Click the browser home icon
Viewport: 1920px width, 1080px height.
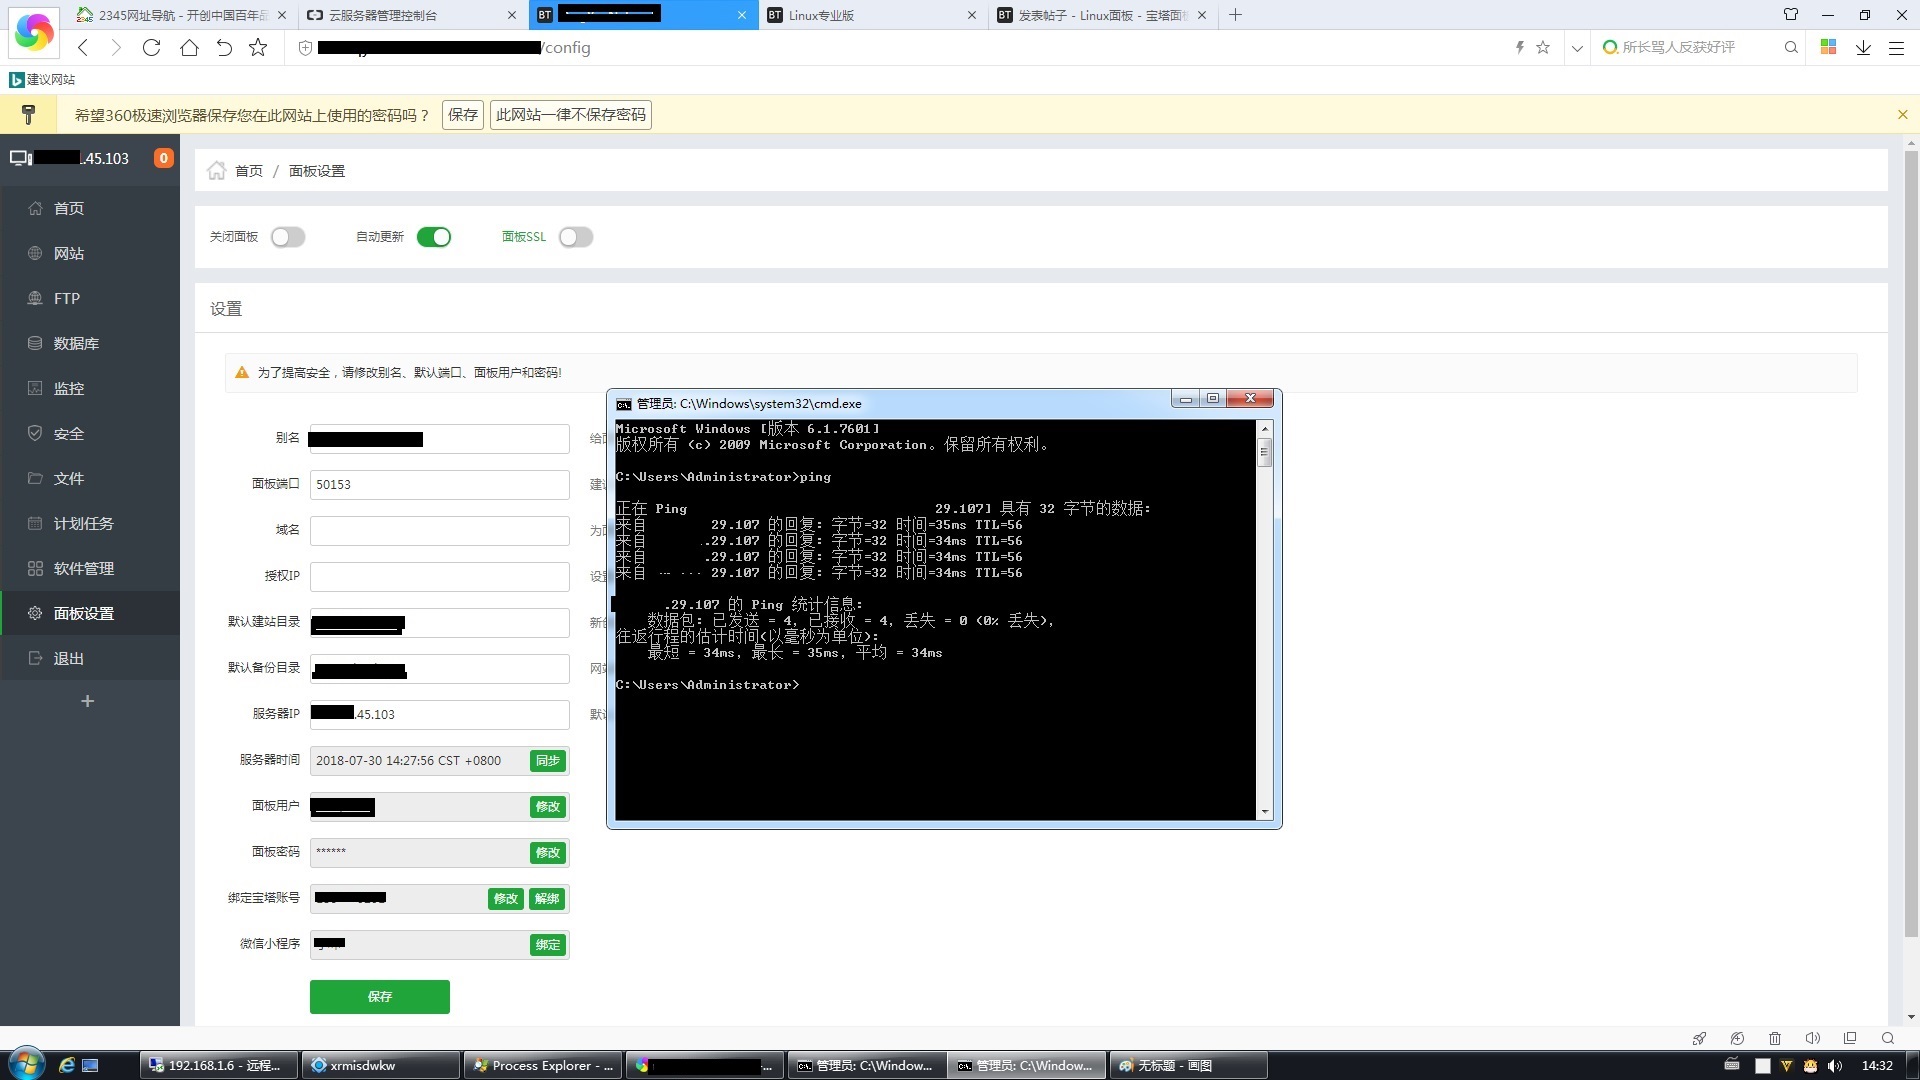pos(189,47)
